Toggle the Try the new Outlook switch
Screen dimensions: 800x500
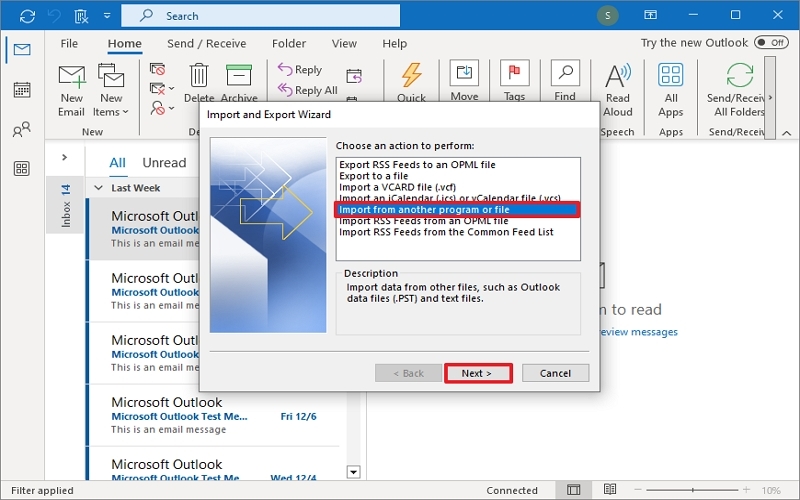click(771, 42)
